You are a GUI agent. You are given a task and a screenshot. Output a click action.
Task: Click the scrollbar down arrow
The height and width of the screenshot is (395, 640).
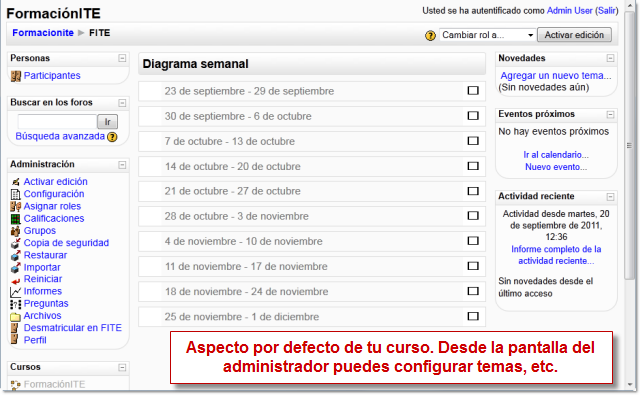coord(629,384)
